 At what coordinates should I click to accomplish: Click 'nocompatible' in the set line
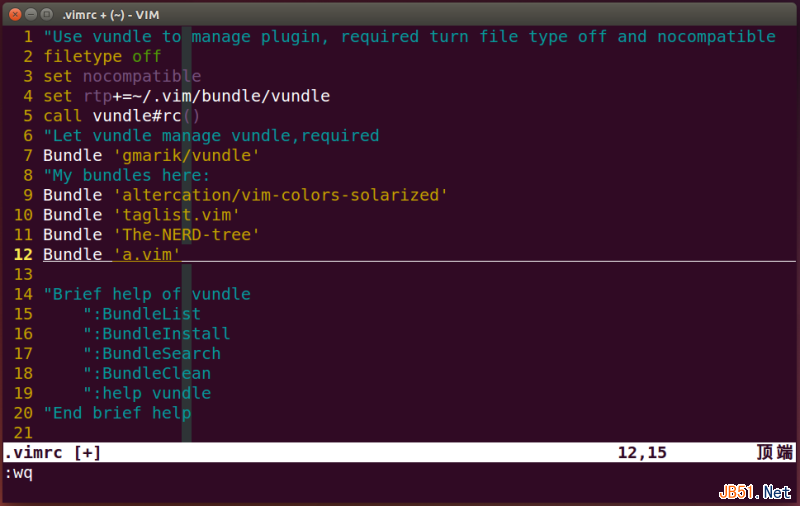141,76
